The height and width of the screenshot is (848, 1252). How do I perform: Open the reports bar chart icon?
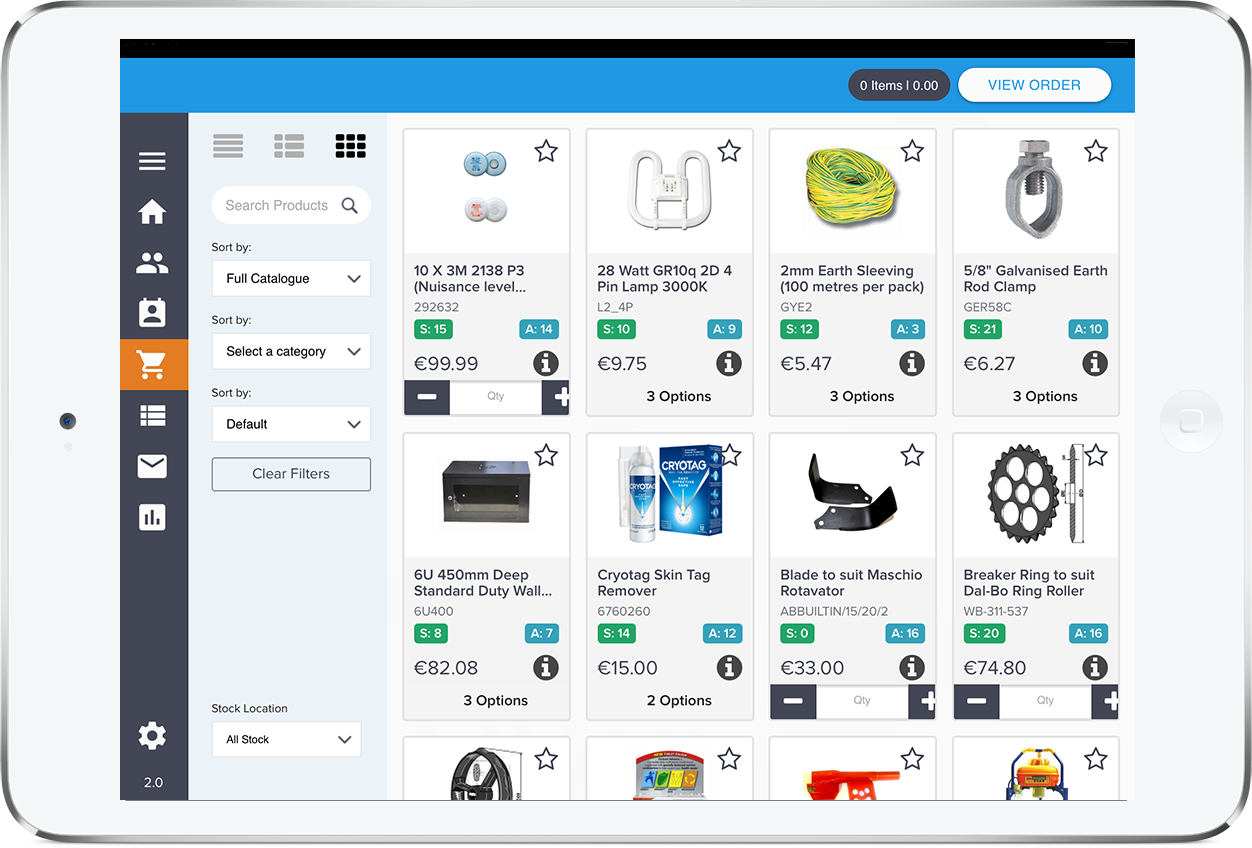coord(152,517)
